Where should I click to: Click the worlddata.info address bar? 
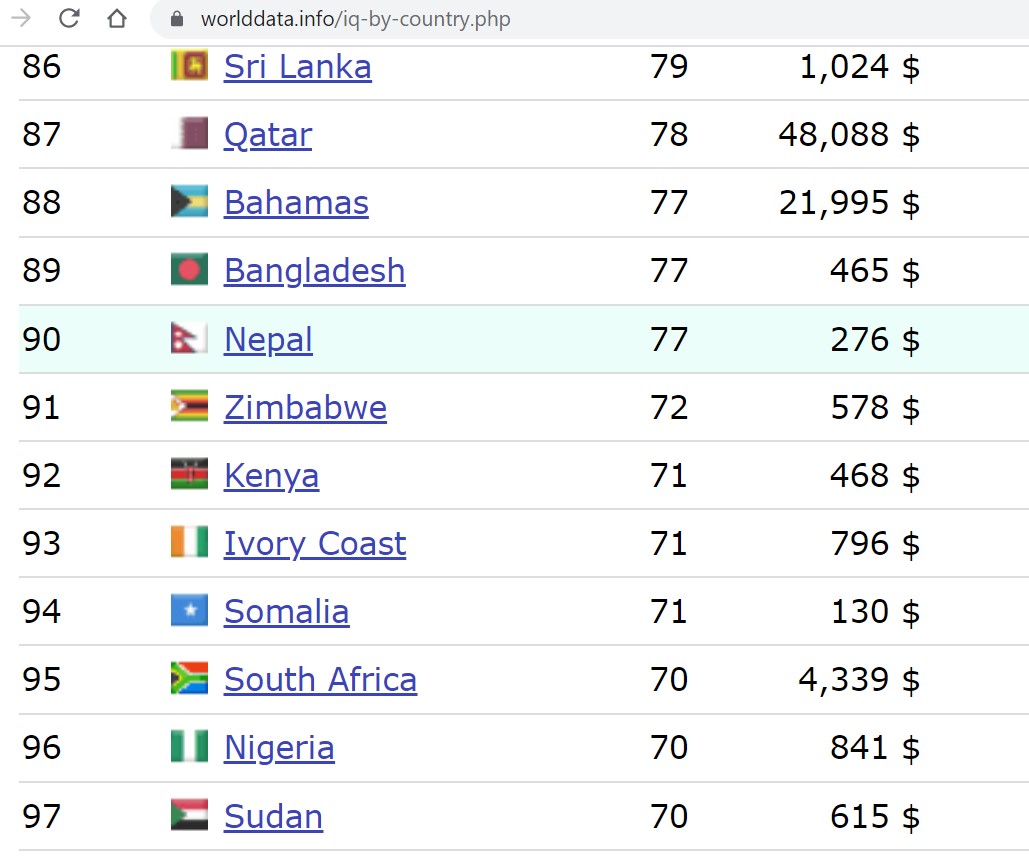tap(591, 19)
